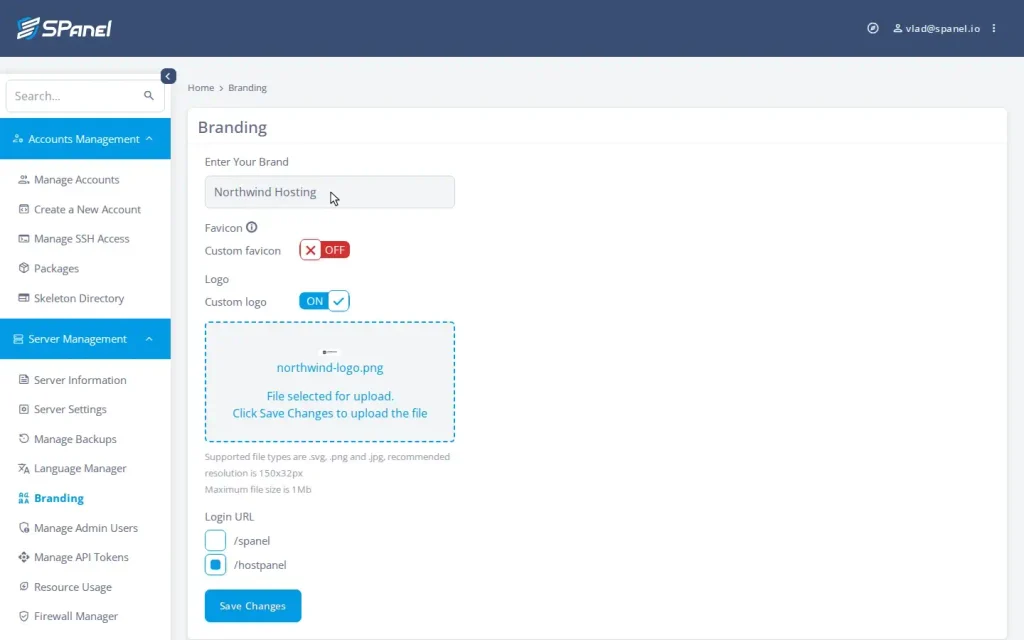This screenshot has height=640, width=1024.
Task: Click the Server Information icon
Action: [24, 379]
